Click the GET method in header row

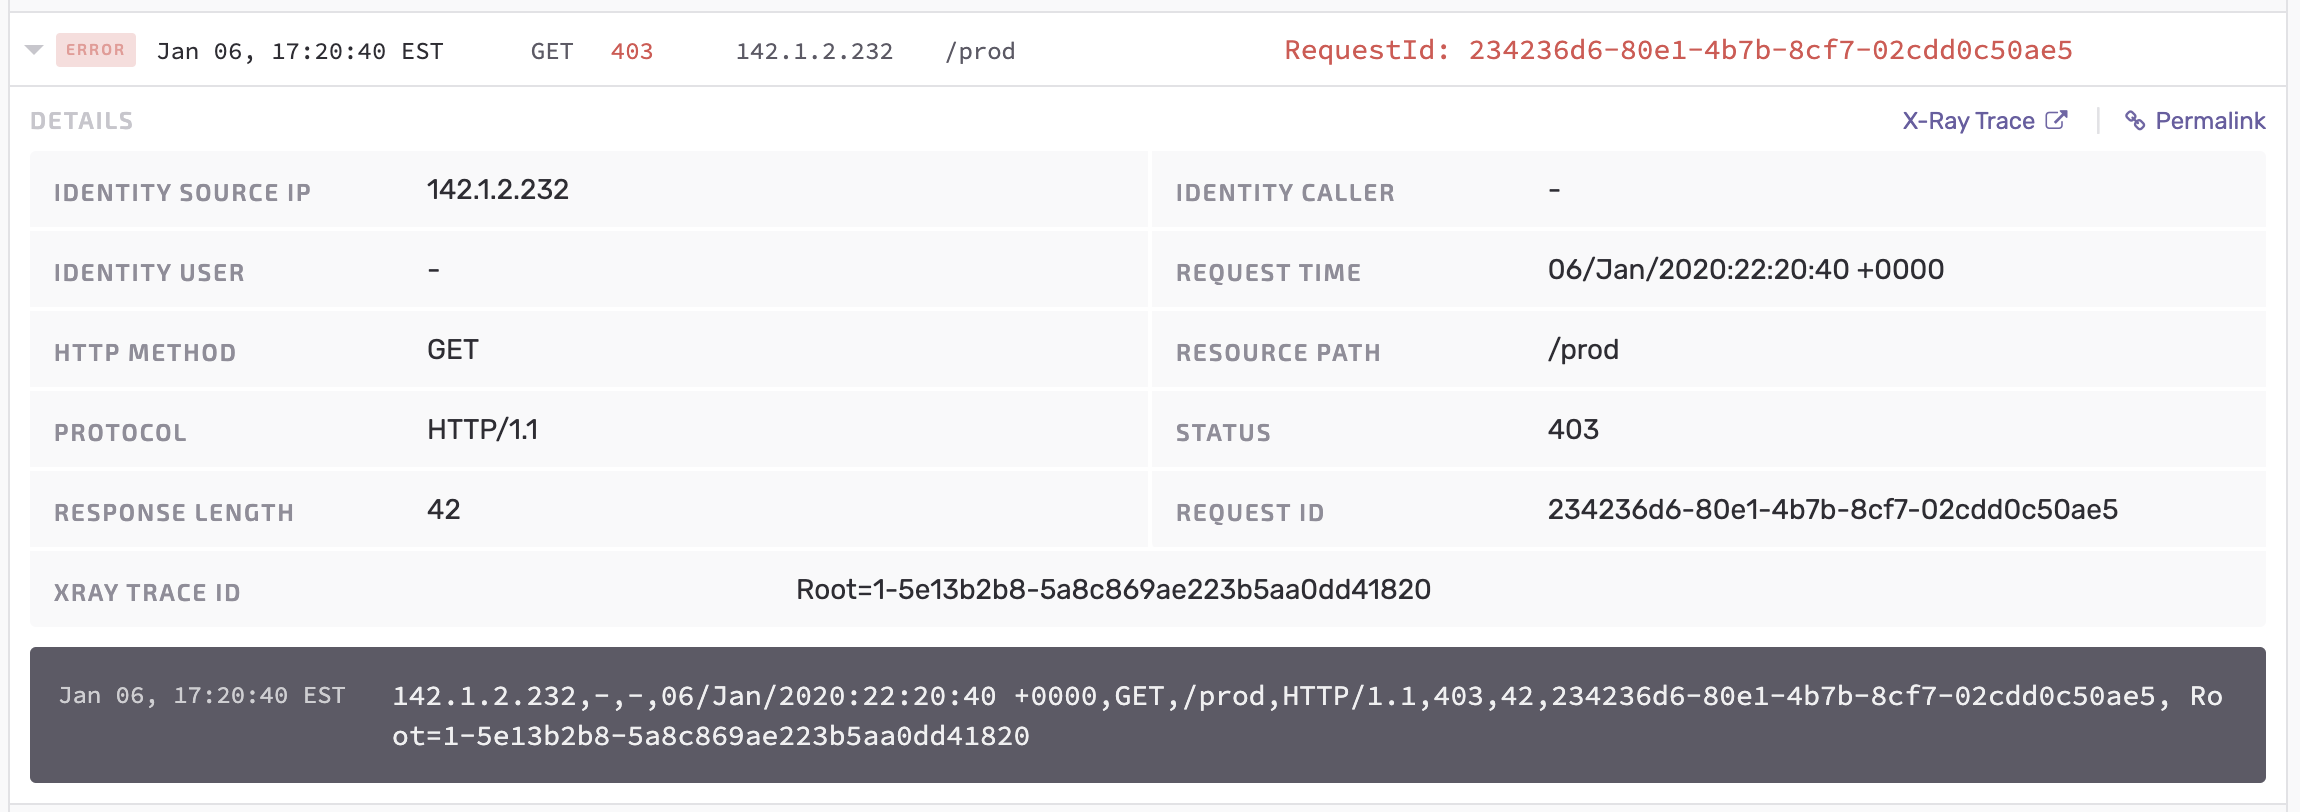tap(551, 51)
